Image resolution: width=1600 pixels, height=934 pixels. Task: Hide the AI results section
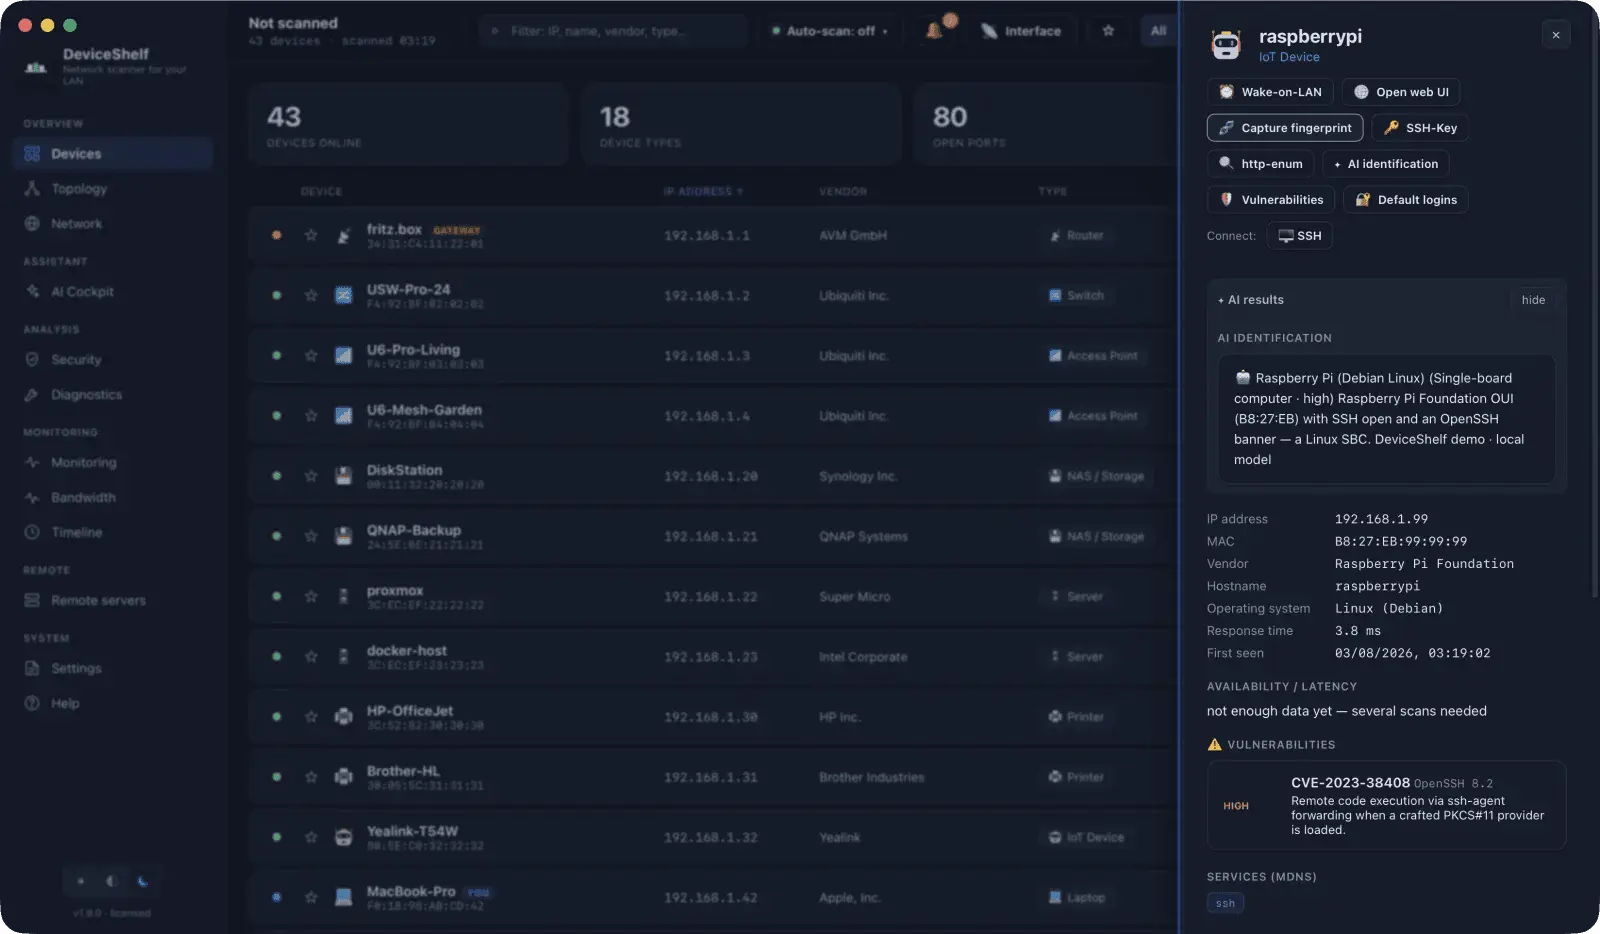(1533, 300)
